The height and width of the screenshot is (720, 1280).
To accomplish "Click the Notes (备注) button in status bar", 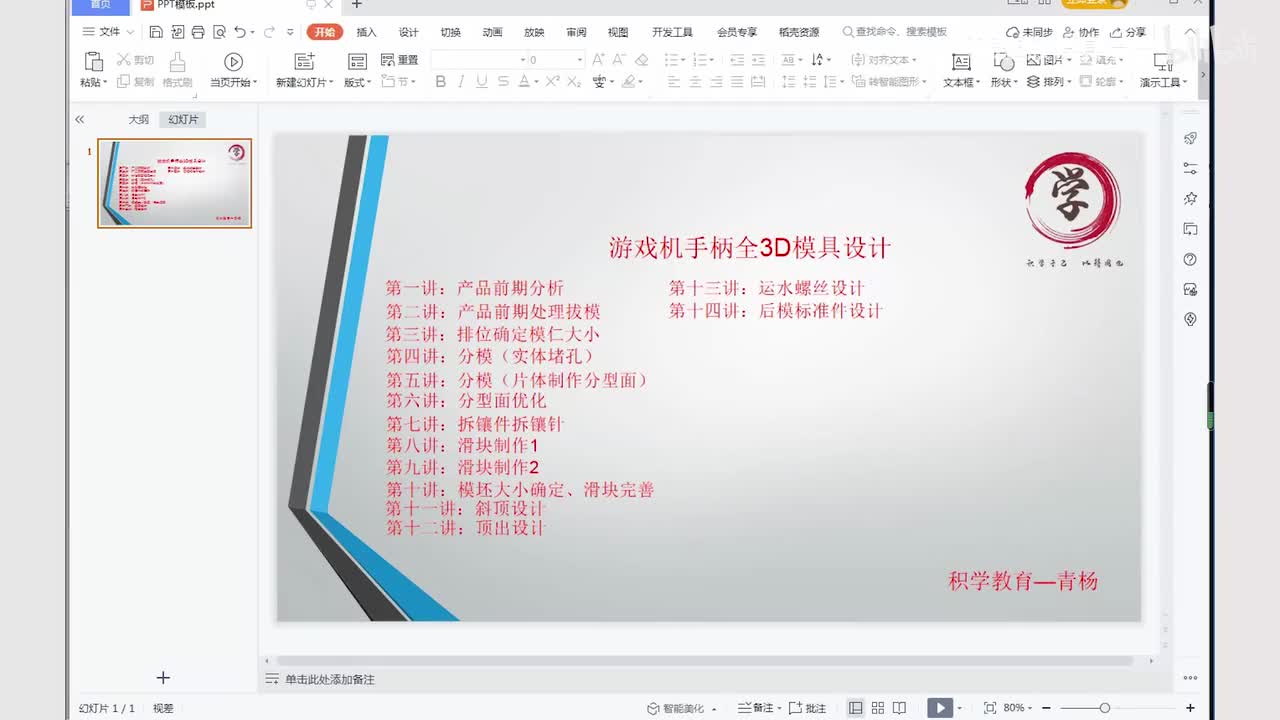I will 756,708.
